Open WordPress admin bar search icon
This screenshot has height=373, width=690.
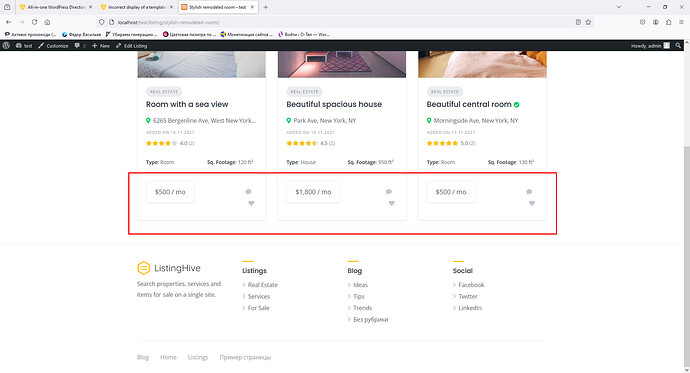[678, 45]
